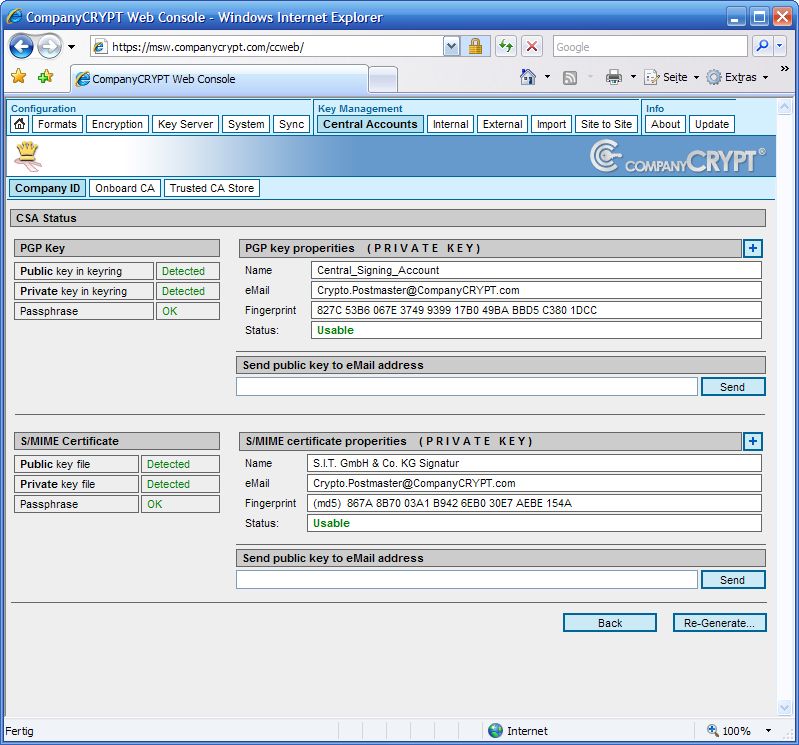The width and height of the screenshot is (799, 745).
Task: Click the Add to Favorites icon
Action: (45, 77)
